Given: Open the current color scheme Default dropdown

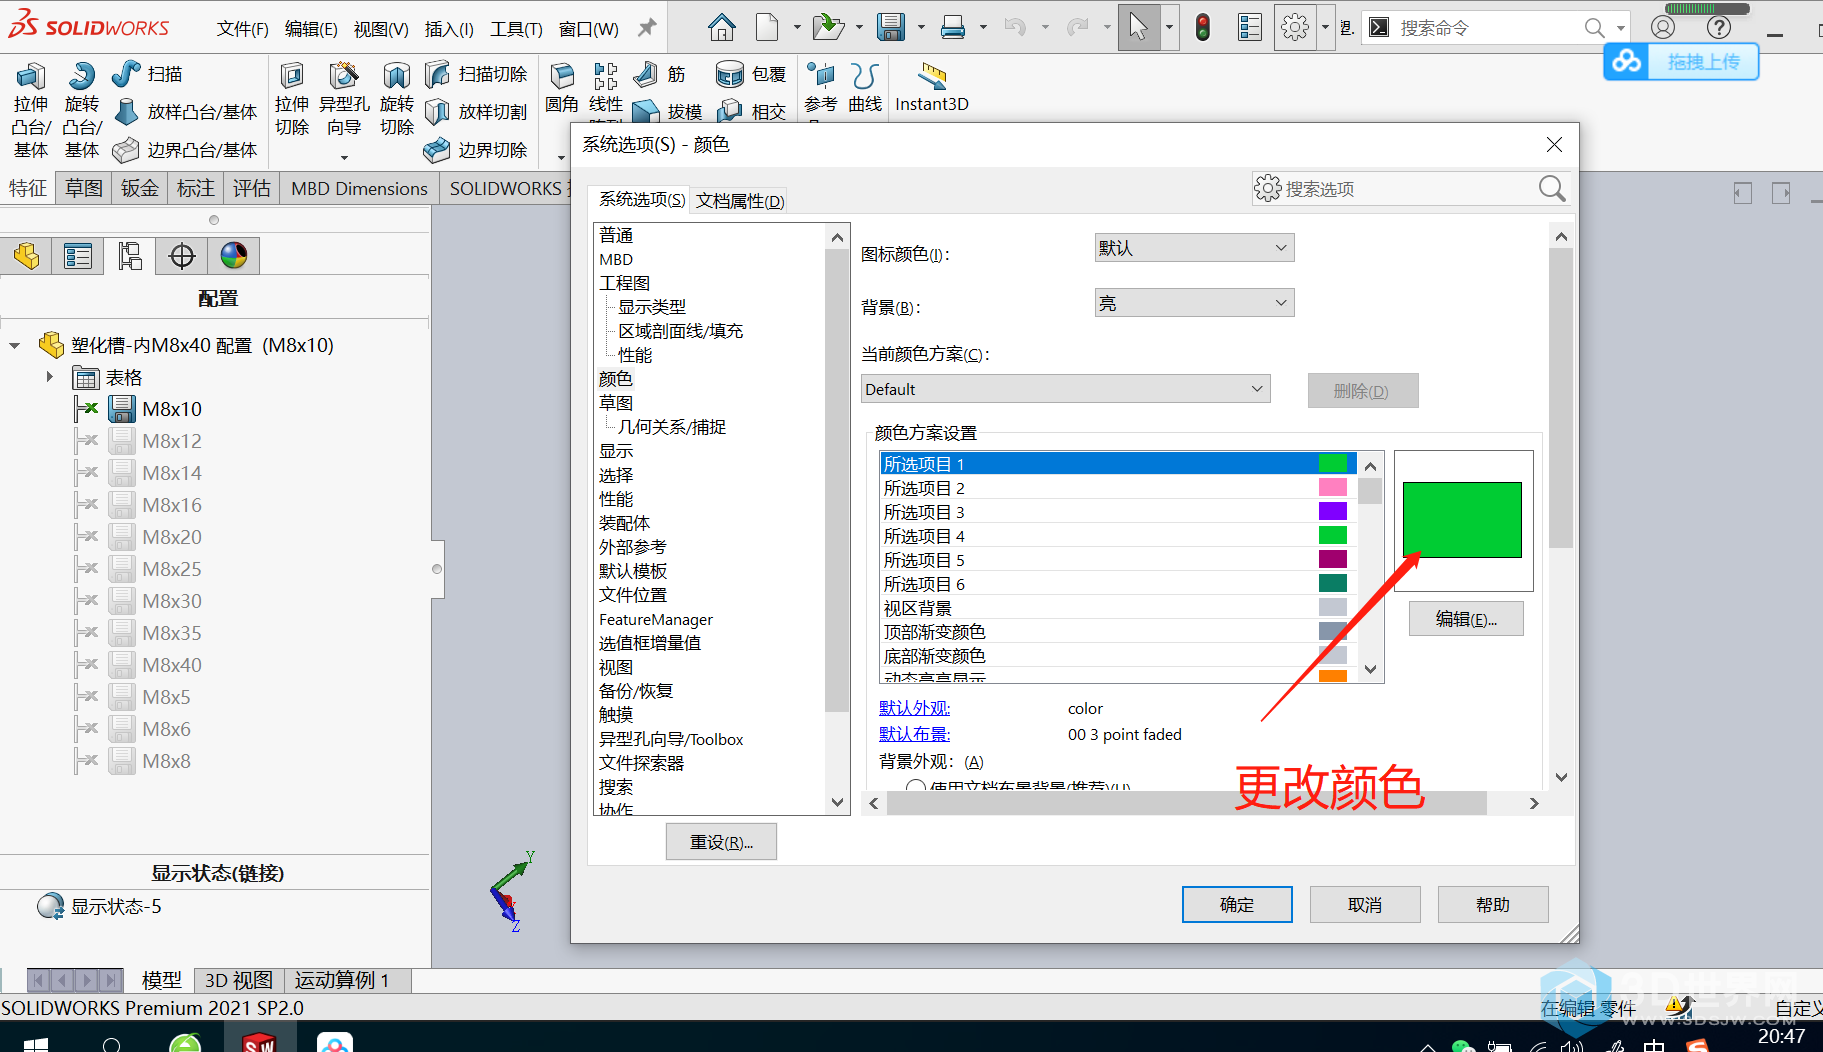Looking at the screenshot, I should [1065, 389].
